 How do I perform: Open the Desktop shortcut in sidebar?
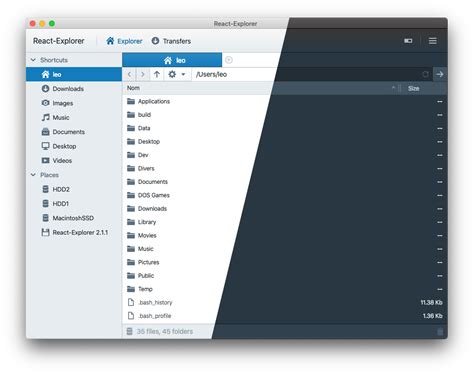coord(74,146)
